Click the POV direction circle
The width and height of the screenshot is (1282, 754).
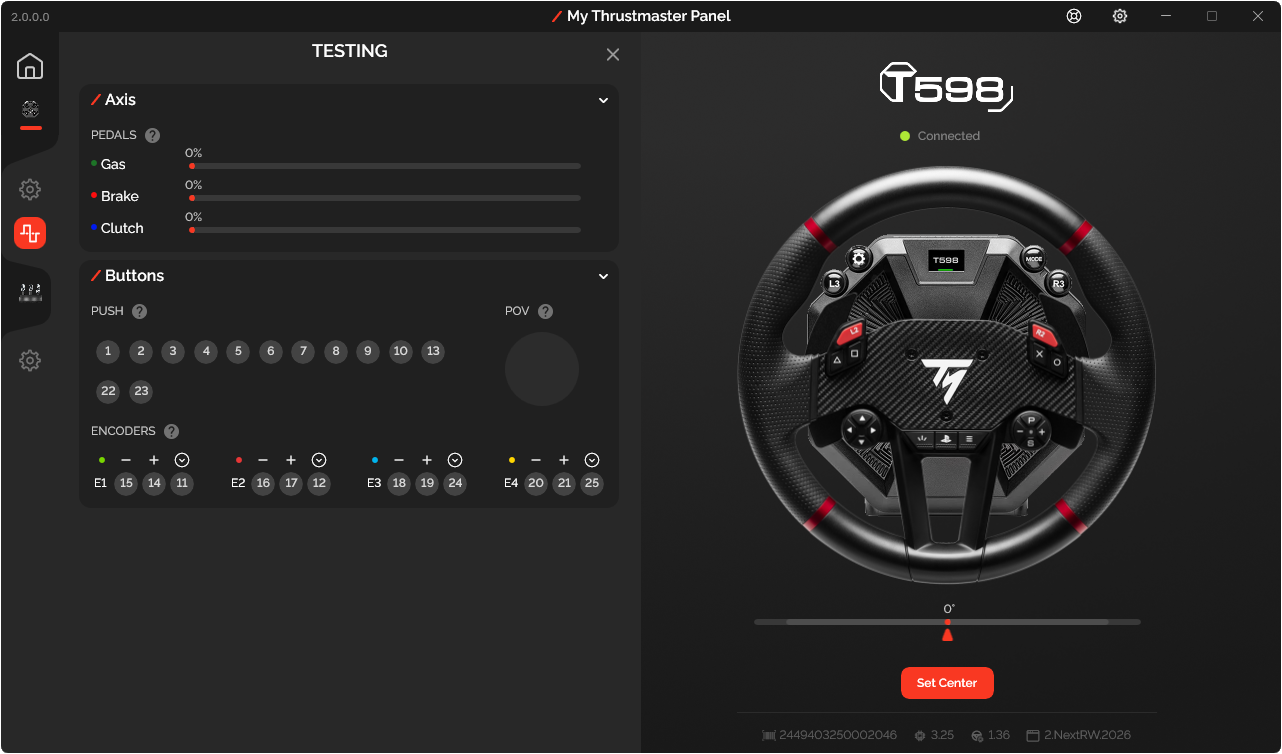[542, 369]
